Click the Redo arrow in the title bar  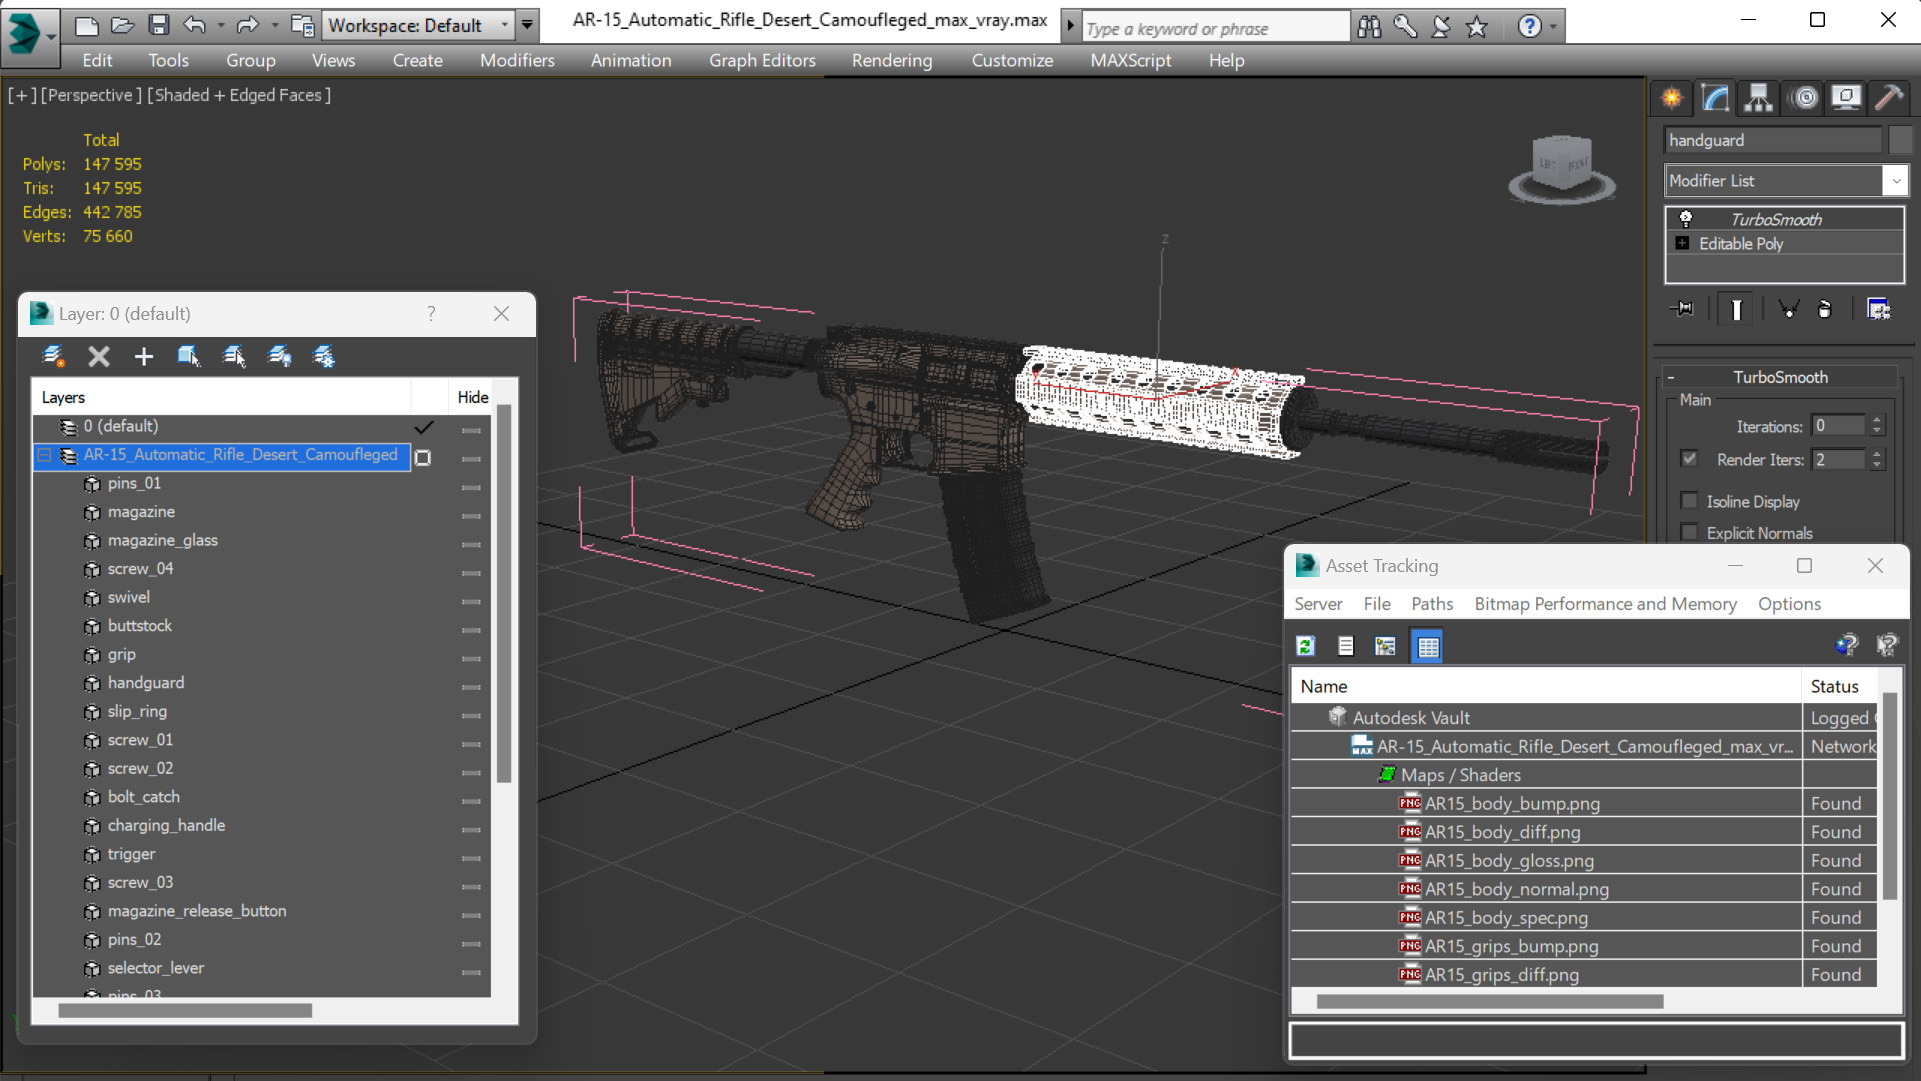(247, 25)
